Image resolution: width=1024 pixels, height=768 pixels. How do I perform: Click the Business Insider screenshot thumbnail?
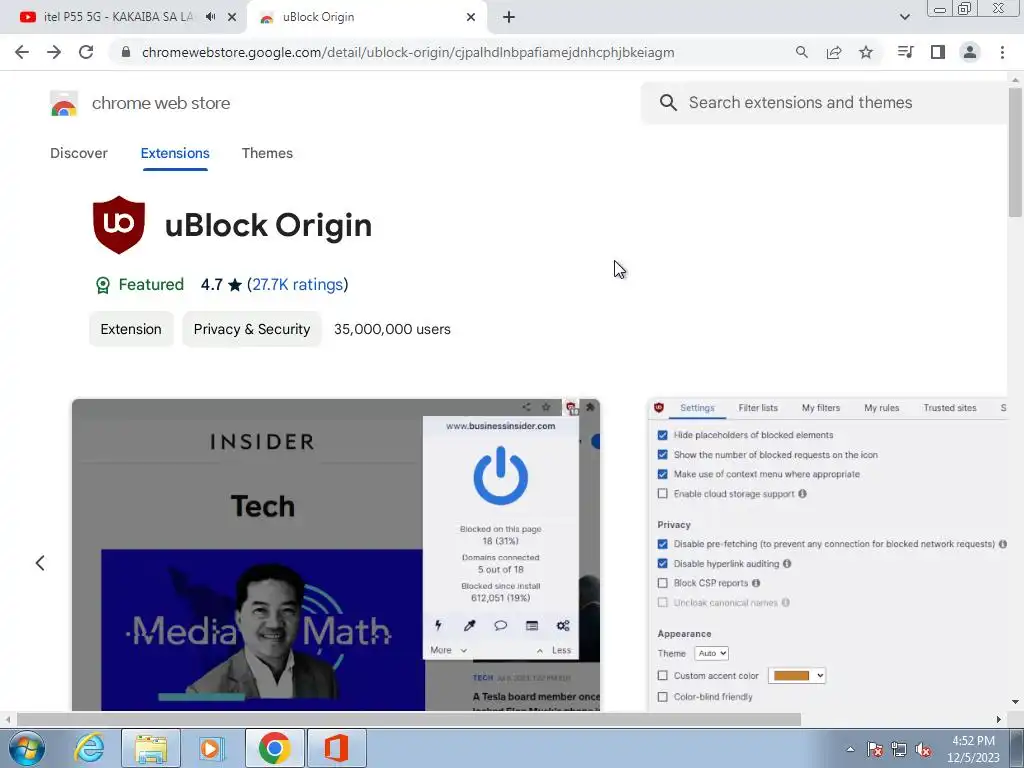tap(336, 554)
